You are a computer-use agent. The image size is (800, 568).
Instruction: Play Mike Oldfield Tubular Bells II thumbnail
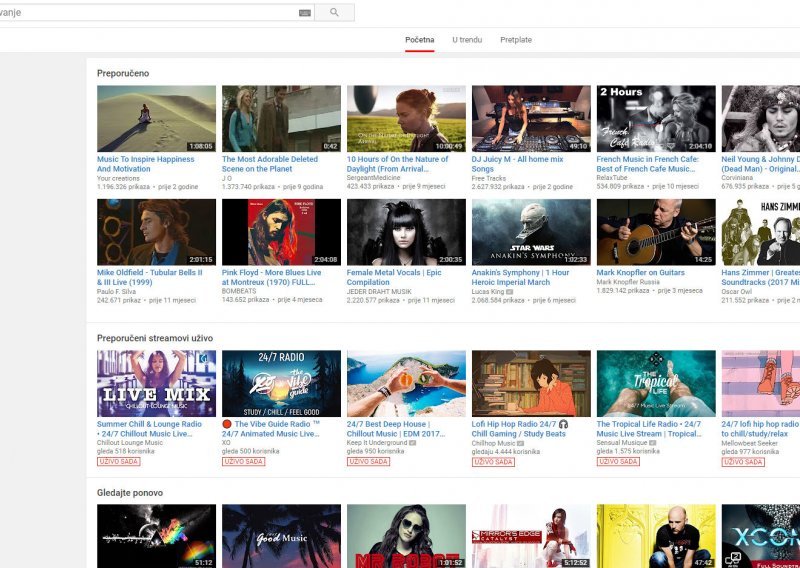tap(156, 232)
